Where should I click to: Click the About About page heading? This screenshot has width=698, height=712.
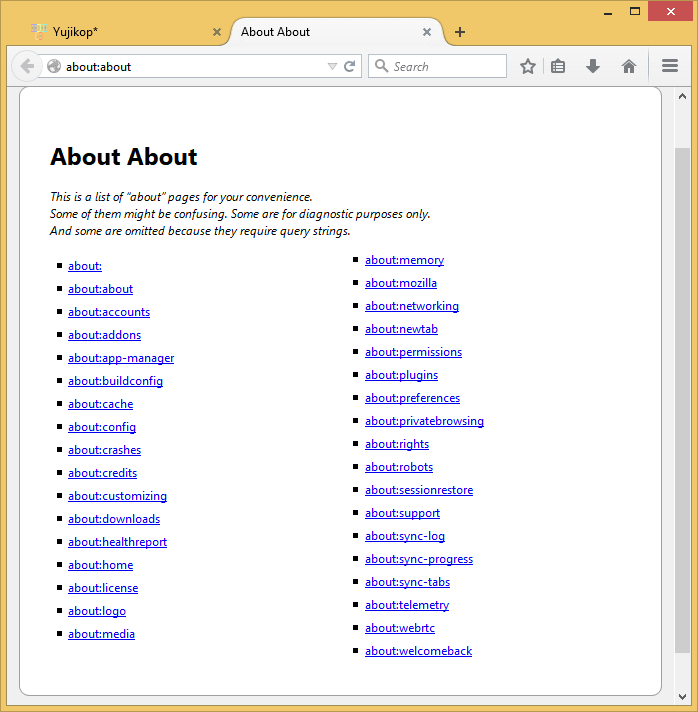tap(124, 157)
